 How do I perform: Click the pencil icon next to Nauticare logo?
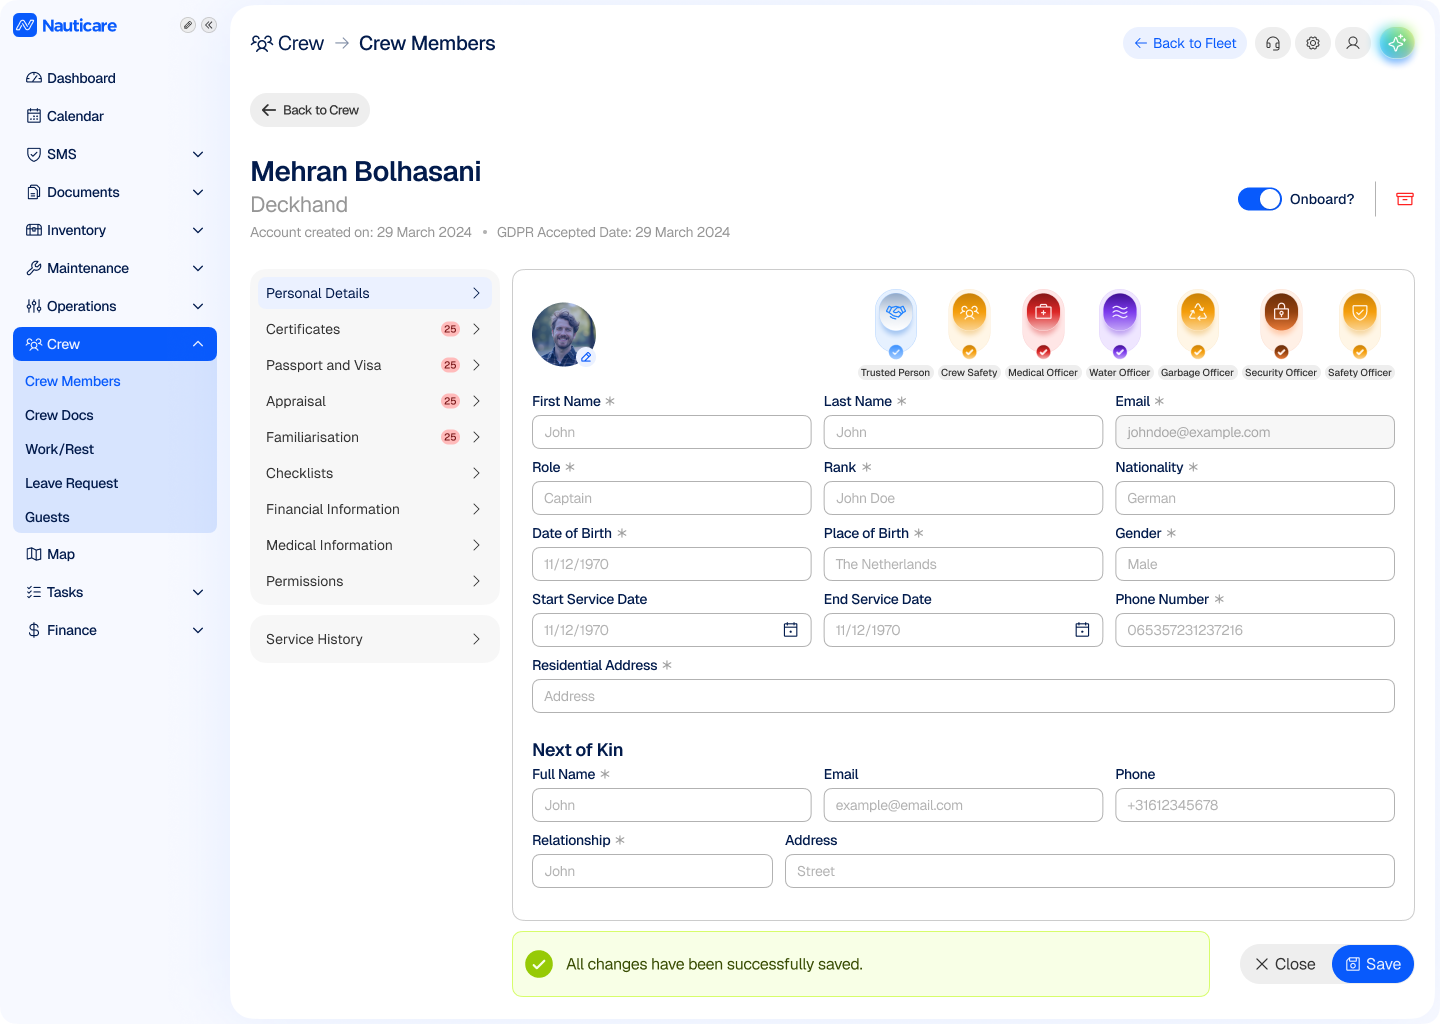coord(187,25)
